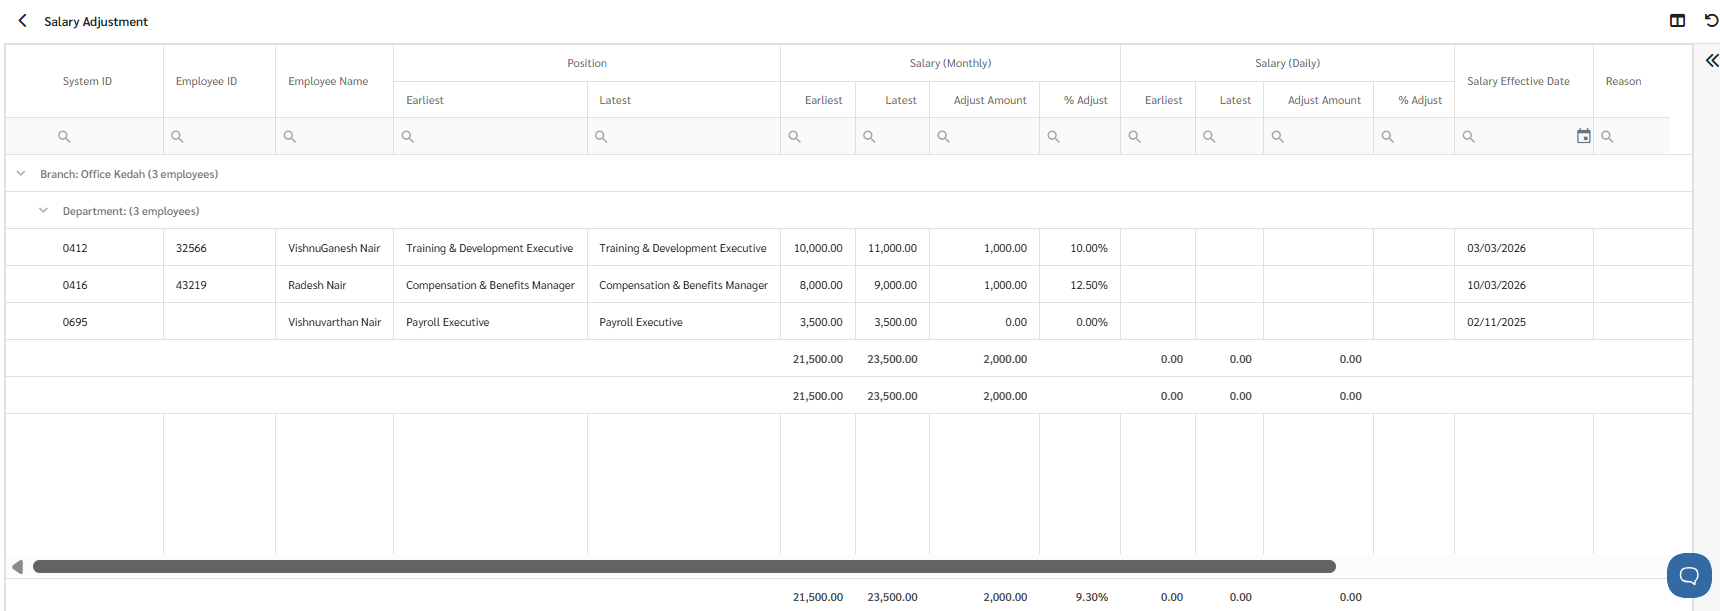The height and width of the screenshot is (611, 1720).
Task: Click the Position Latest filter search icon
Action: click(601, 136)
